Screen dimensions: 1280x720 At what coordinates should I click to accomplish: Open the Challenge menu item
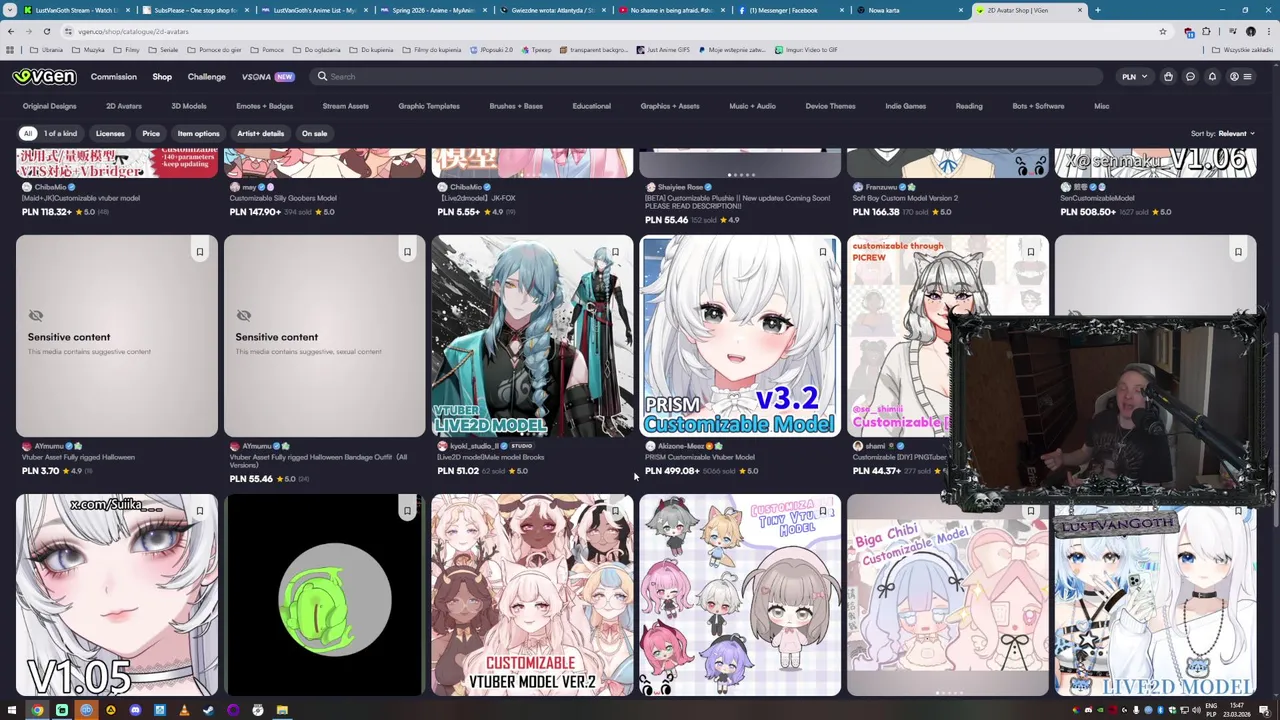click(x=206, y=77)
